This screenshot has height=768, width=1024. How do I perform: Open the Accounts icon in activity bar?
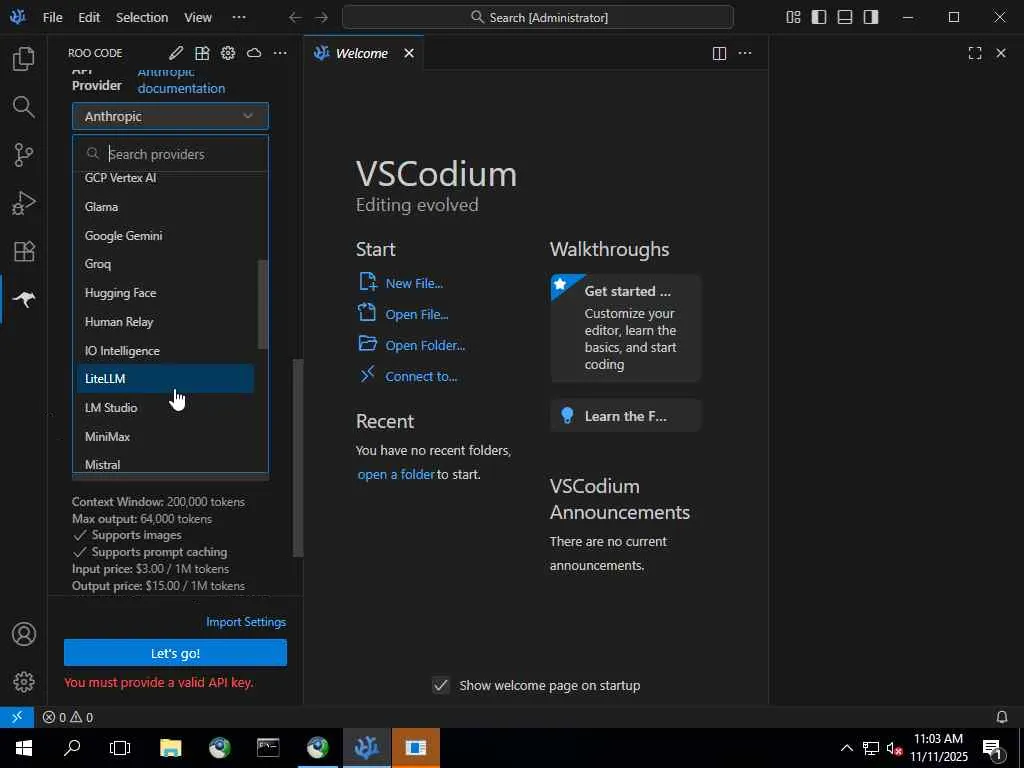coord(24,634)
